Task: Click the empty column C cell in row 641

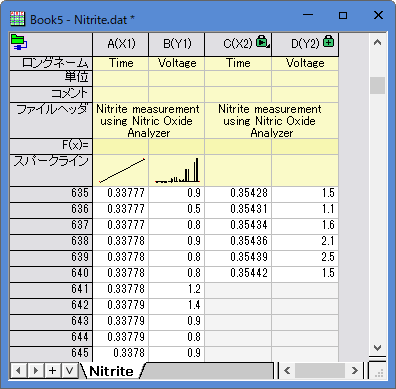Action: click(238, 289)
